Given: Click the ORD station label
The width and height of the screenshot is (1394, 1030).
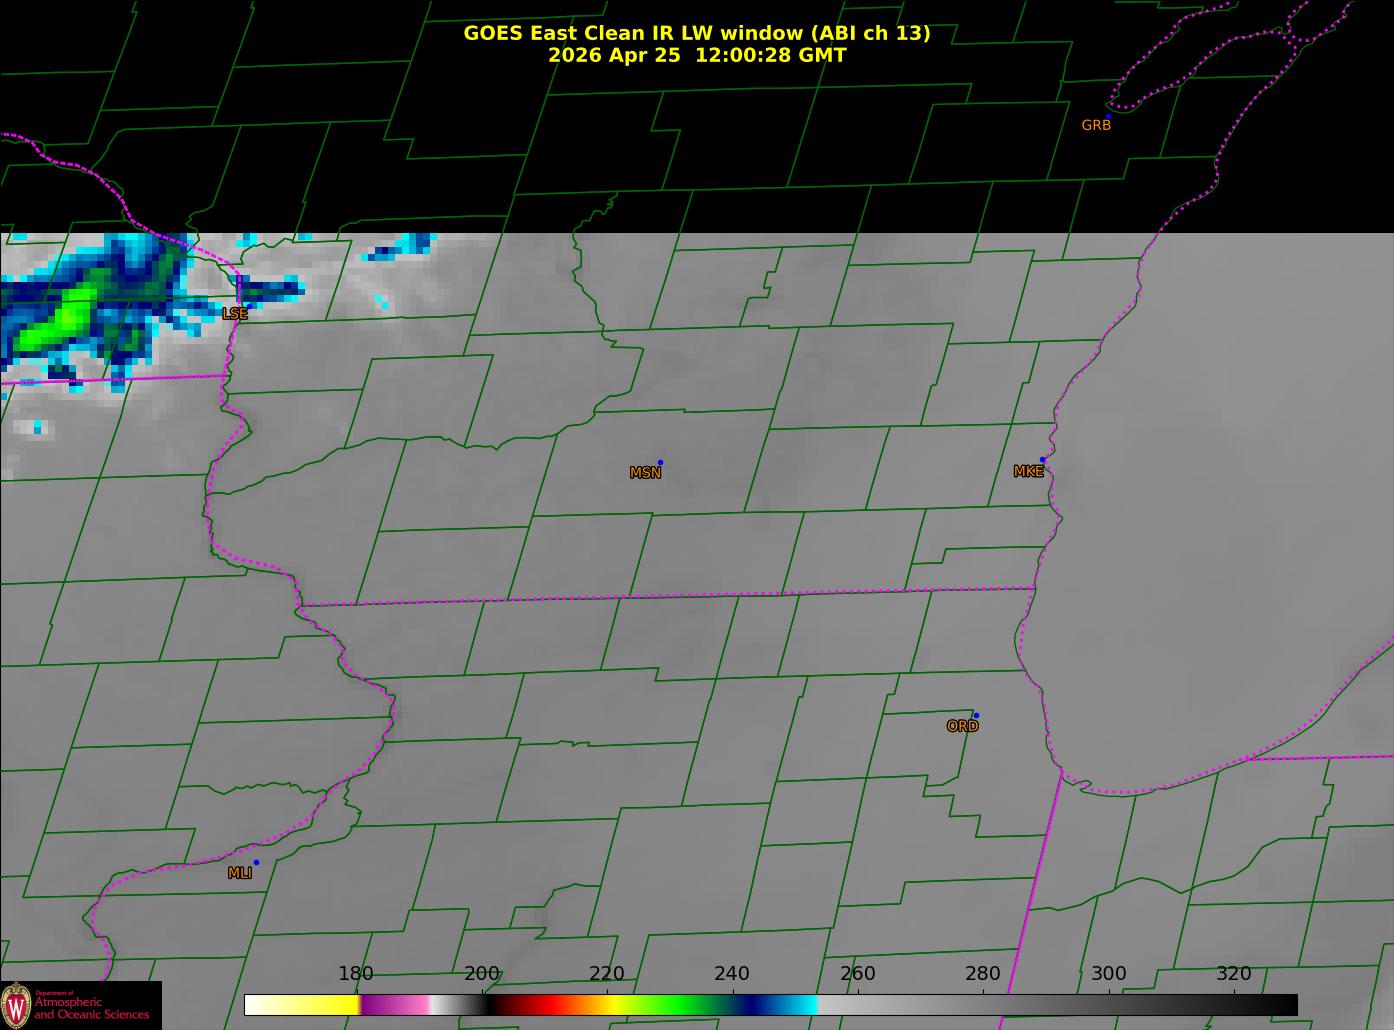Looking at the screenshot, I should (962, 726).
